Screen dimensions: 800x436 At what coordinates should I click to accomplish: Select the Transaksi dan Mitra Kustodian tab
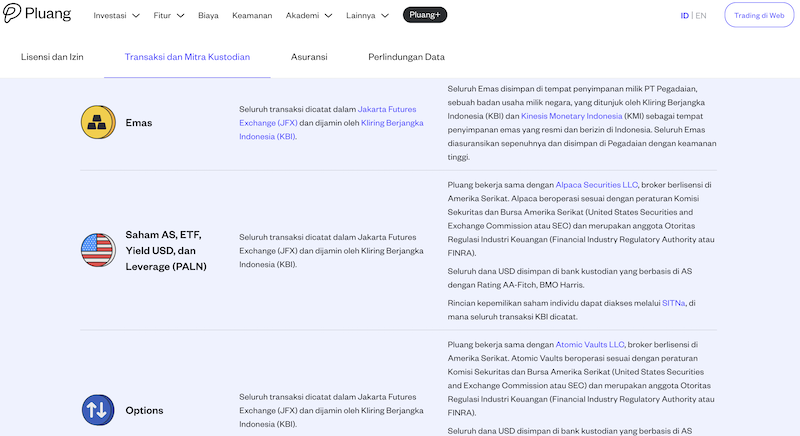[x=187, y=57]
